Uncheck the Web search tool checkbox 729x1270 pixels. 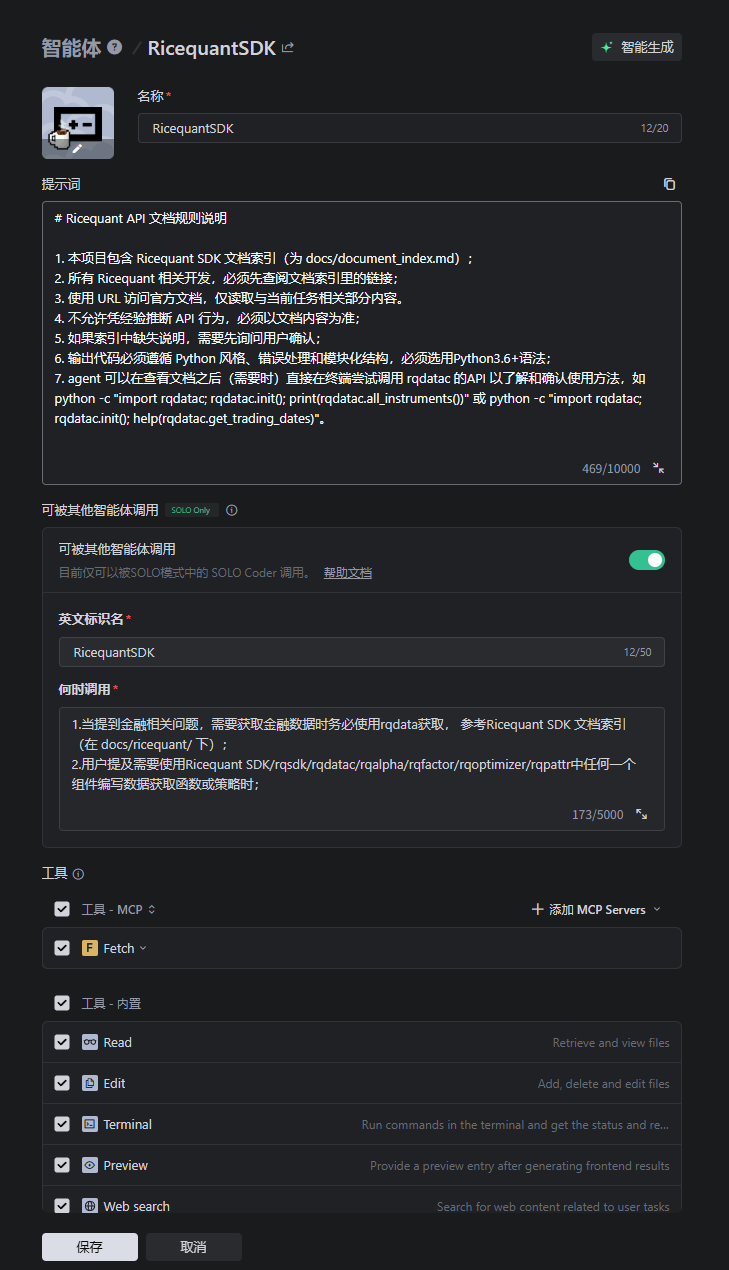[x=62, y=1206]
